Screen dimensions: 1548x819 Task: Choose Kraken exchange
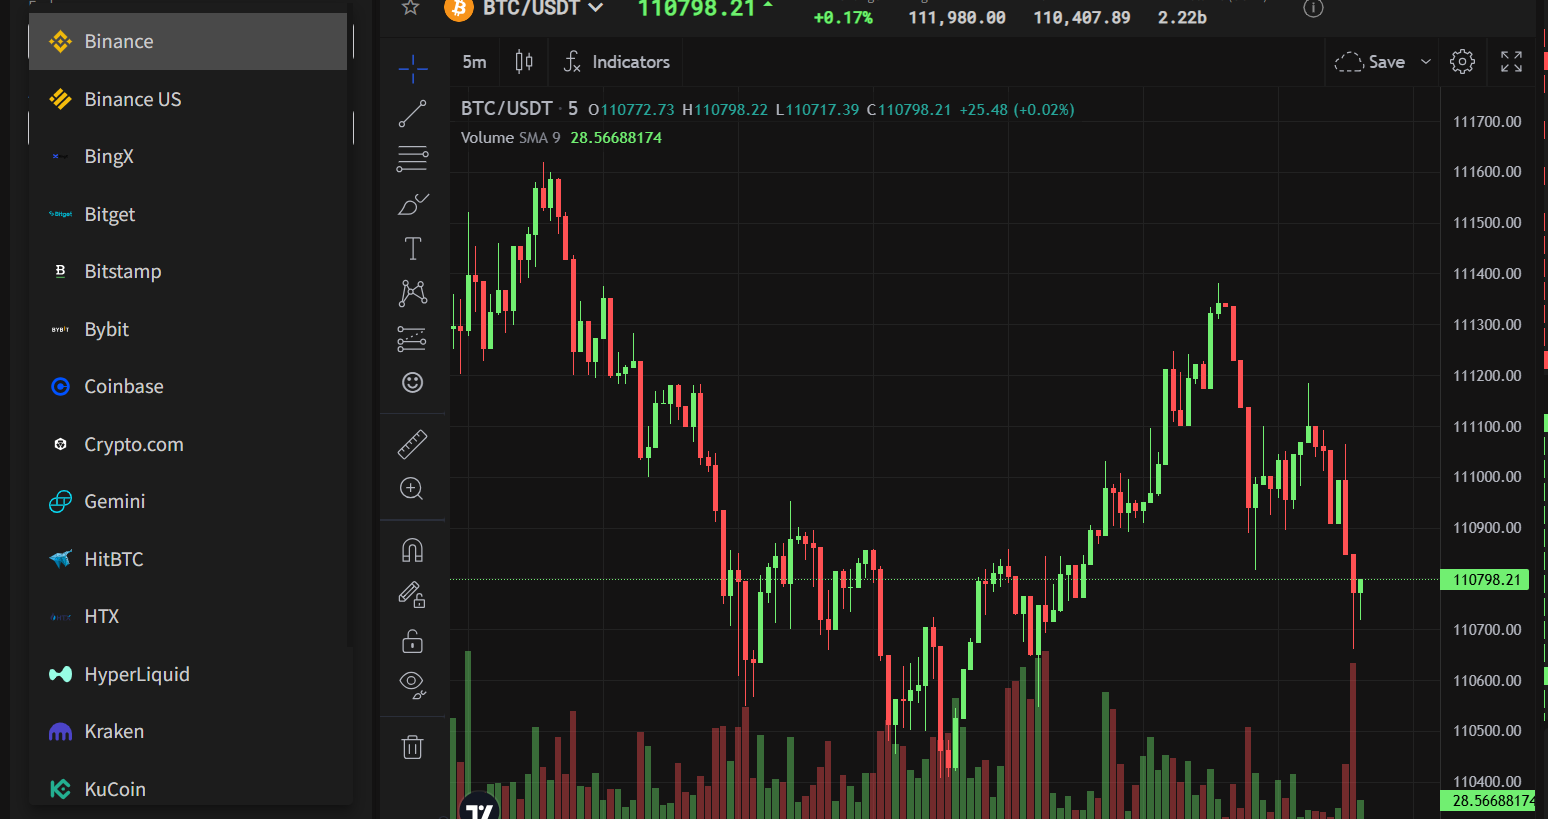[114, 732]
